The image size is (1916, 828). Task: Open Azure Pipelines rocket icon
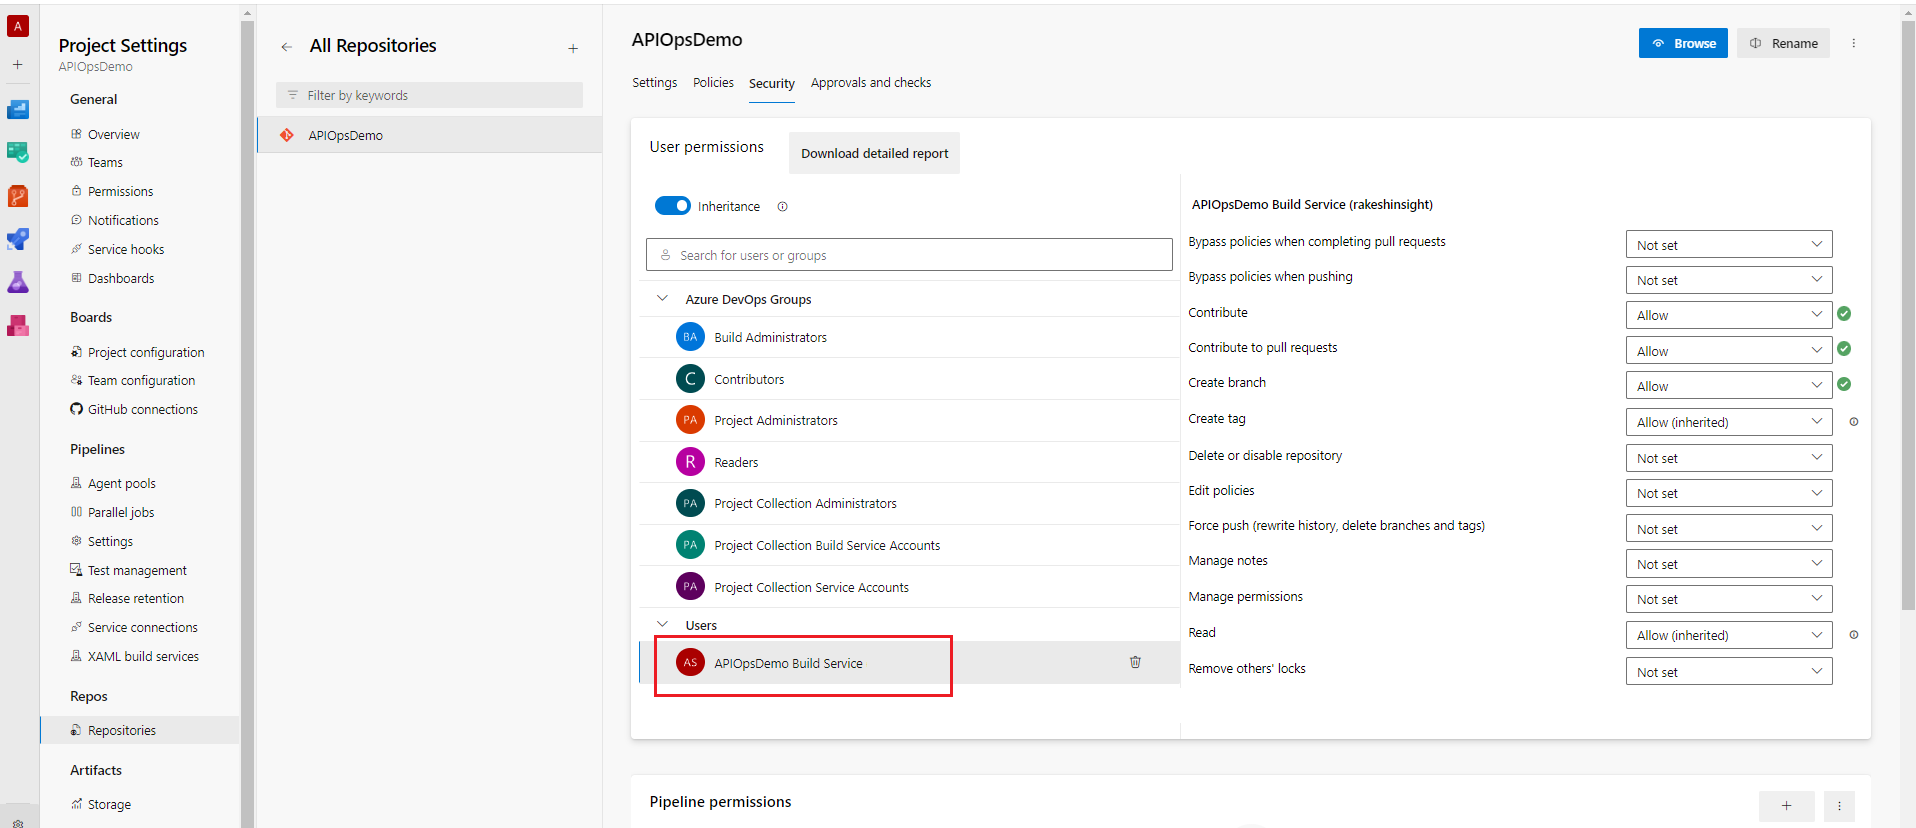tap(18, 239)
